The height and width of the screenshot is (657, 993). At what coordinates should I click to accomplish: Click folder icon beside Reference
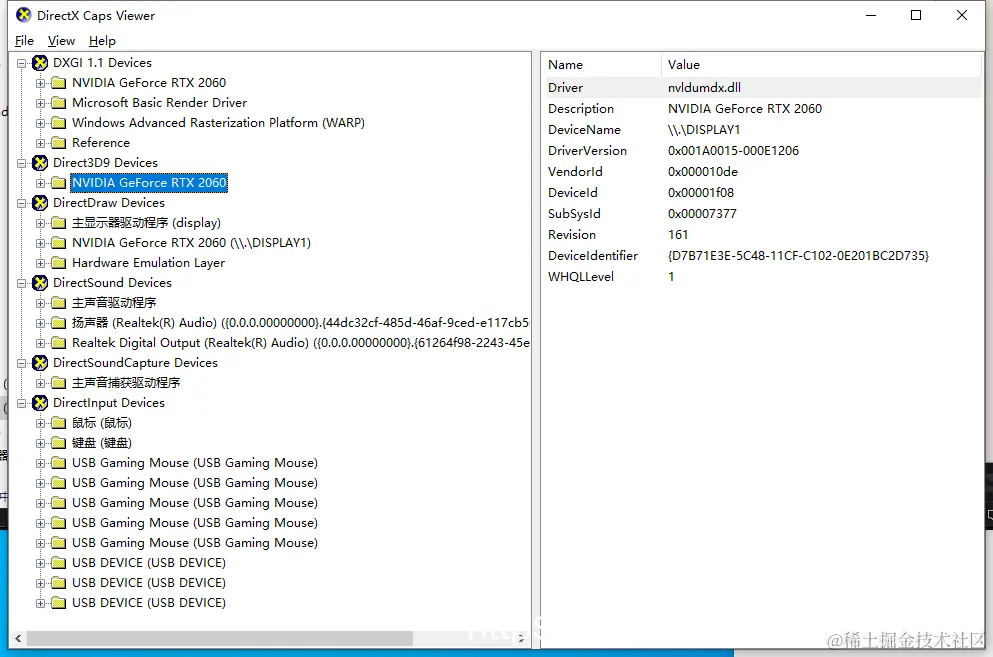point(58,143)
